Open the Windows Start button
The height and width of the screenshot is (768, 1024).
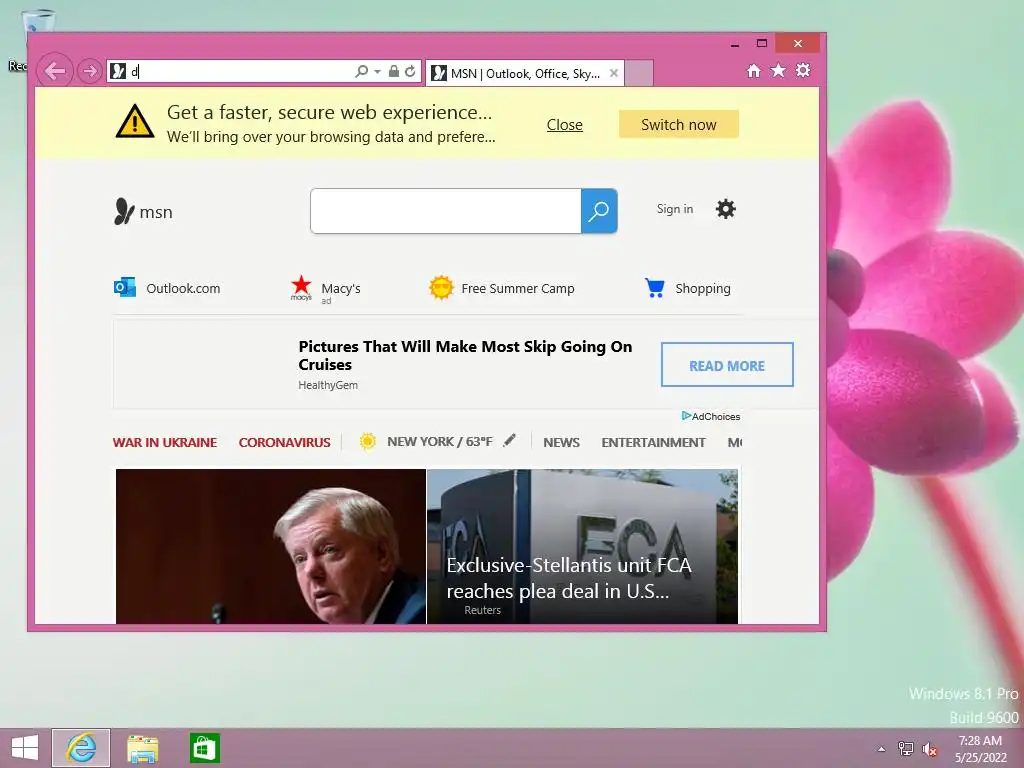(25, 748)
